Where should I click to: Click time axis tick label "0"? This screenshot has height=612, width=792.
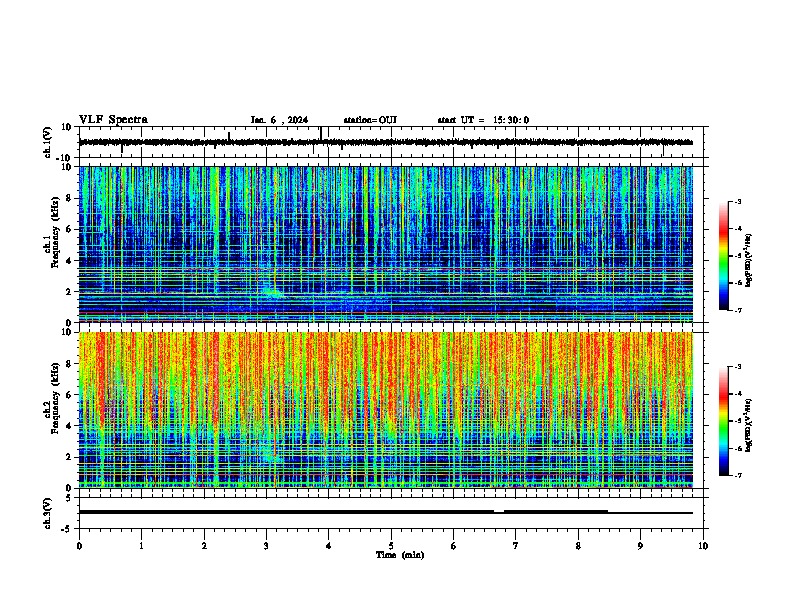(x=79, y=546)
